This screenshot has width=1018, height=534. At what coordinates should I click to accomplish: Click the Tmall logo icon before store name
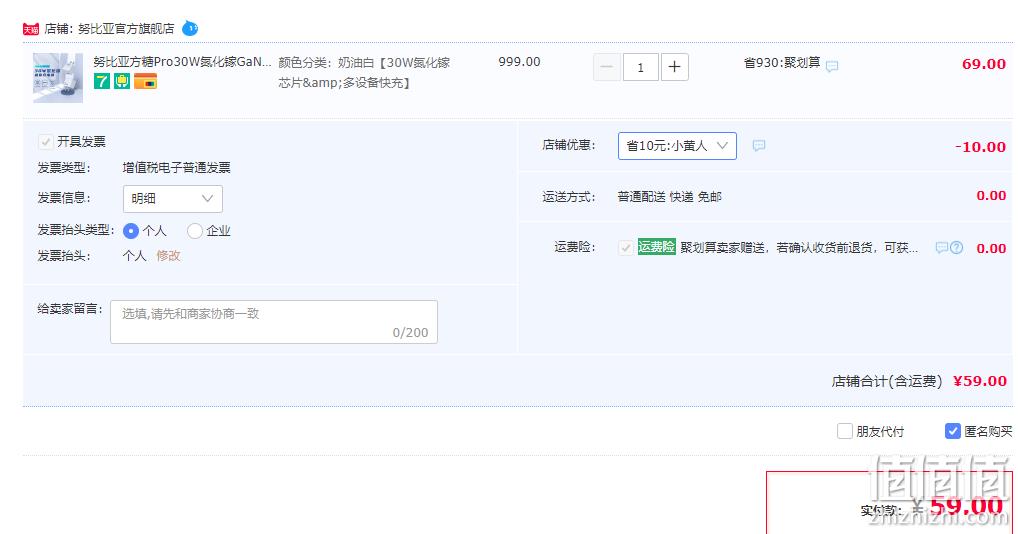click(x=31, y=29)
